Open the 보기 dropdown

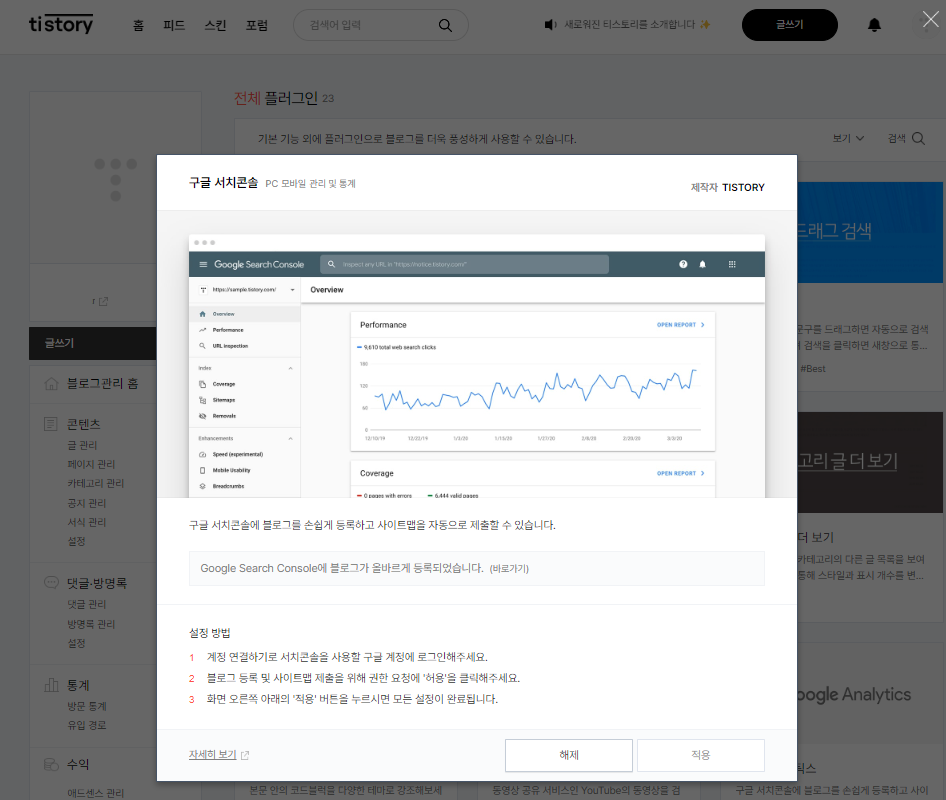848,138
